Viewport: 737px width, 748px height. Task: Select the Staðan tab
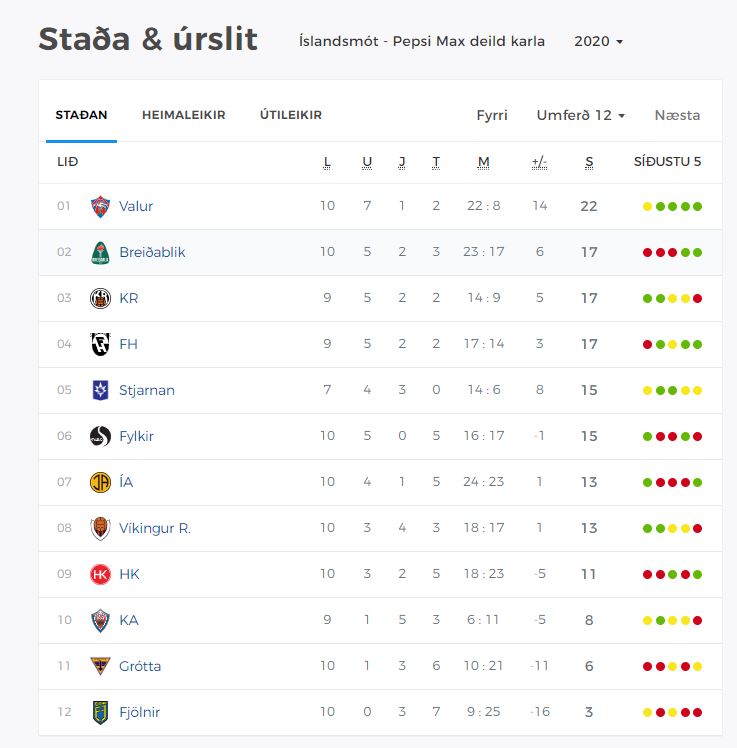[81, 115]
